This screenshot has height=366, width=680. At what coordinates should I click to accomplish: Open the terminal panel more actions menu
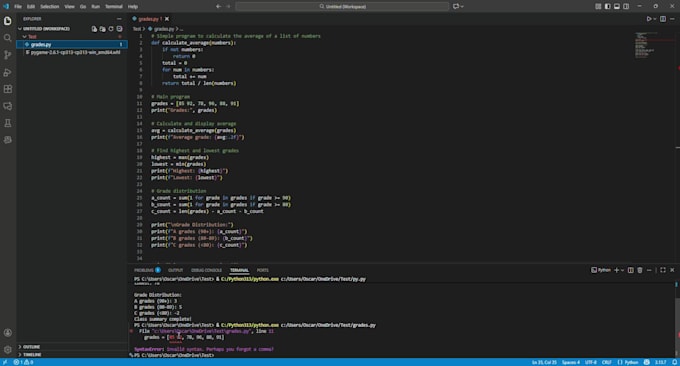point(649,270)
